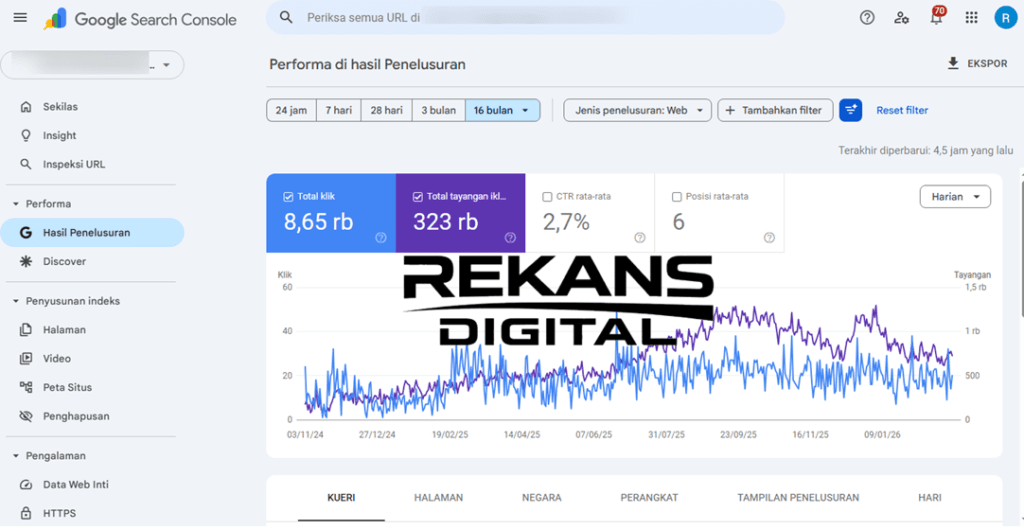Select the 28 hari range

[x=387, y=110]
